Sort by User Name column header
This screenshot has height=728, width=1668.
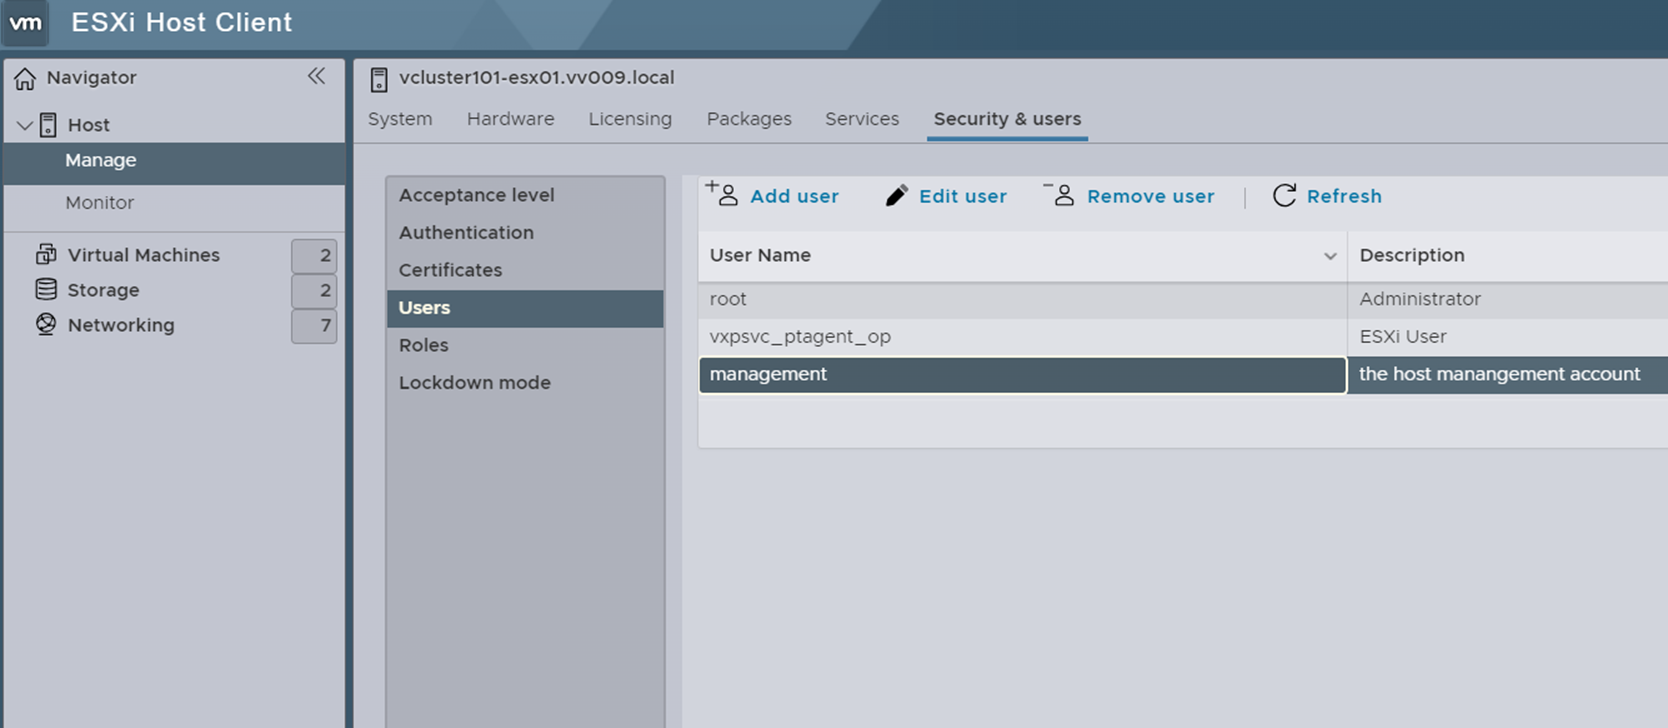coord(760,256)
